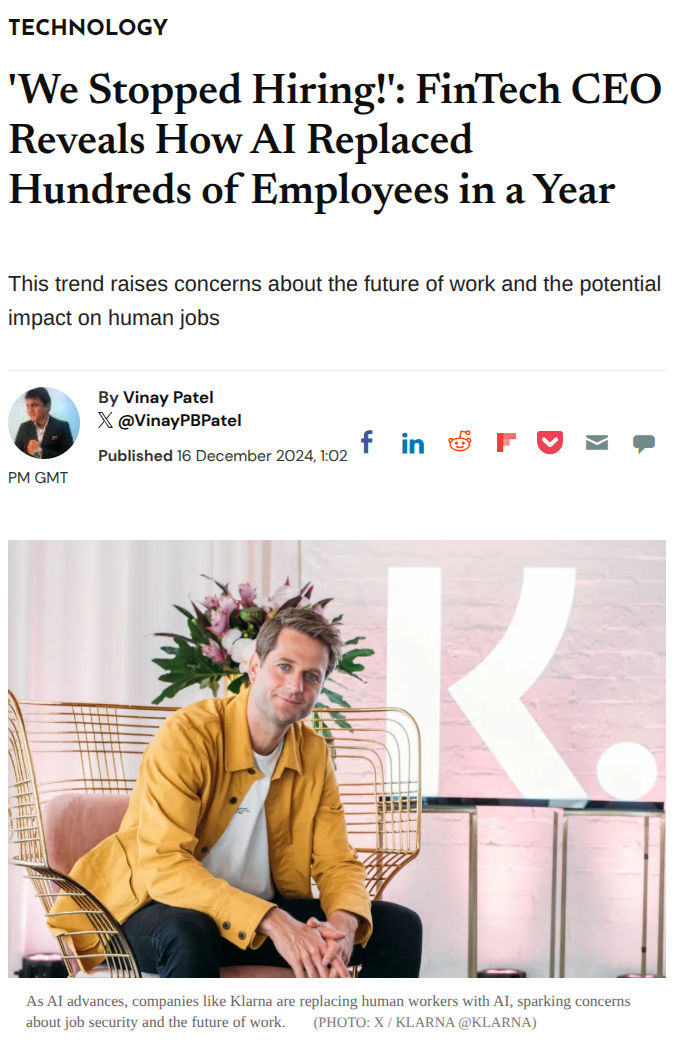
Task: Click Vinay Patel's author avatar photo
Action: click(x=44, y=423)
